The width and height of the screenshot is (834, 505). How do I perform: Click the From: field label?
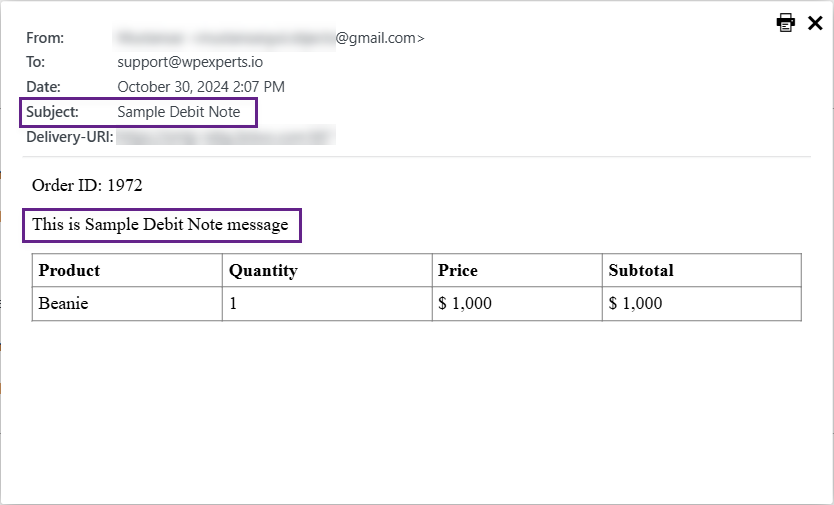click(x=45, y=38)
